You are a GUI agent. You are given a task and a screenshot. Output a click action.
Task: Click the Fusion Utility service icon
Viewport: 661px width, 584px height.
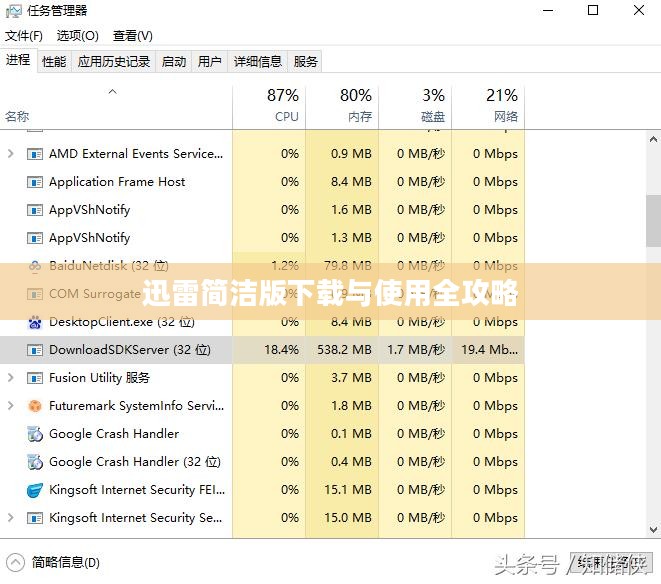(35, 378)
